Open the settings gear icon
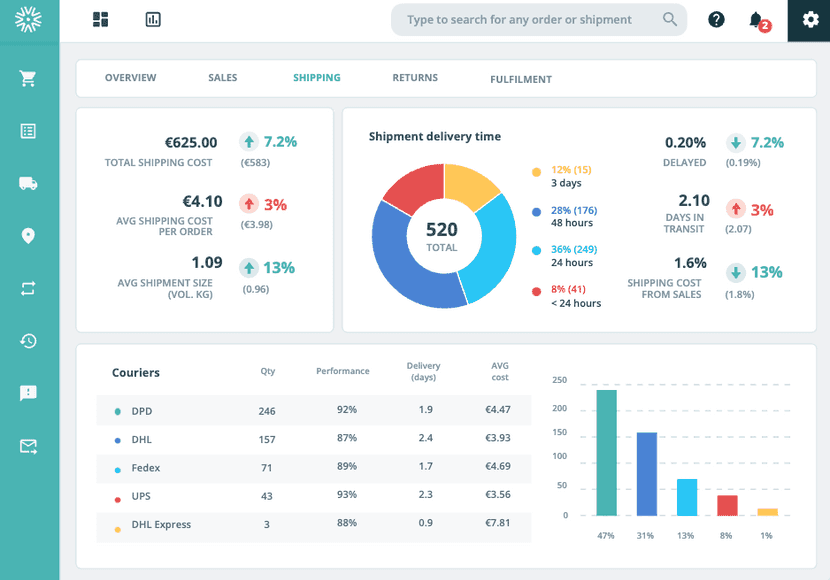This screenshot has height=580, width=830. click(x=810, y=20)
